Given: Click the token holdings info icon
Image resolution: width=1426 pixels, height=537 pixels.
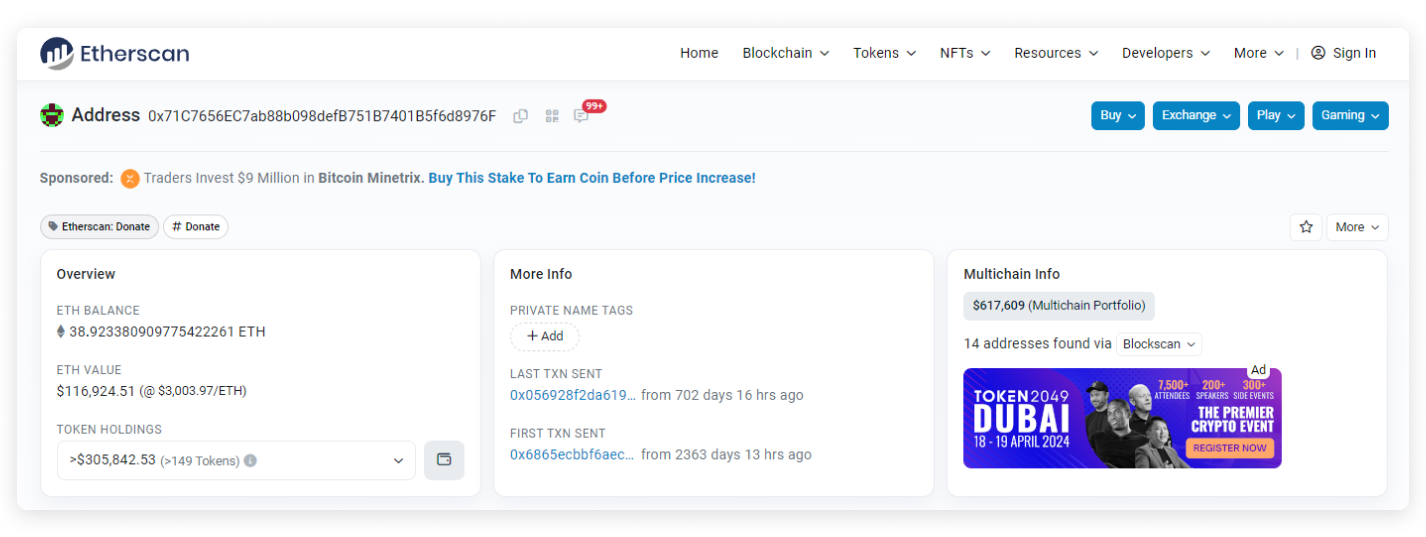Looking at the screenshot, I should [250, 461].
